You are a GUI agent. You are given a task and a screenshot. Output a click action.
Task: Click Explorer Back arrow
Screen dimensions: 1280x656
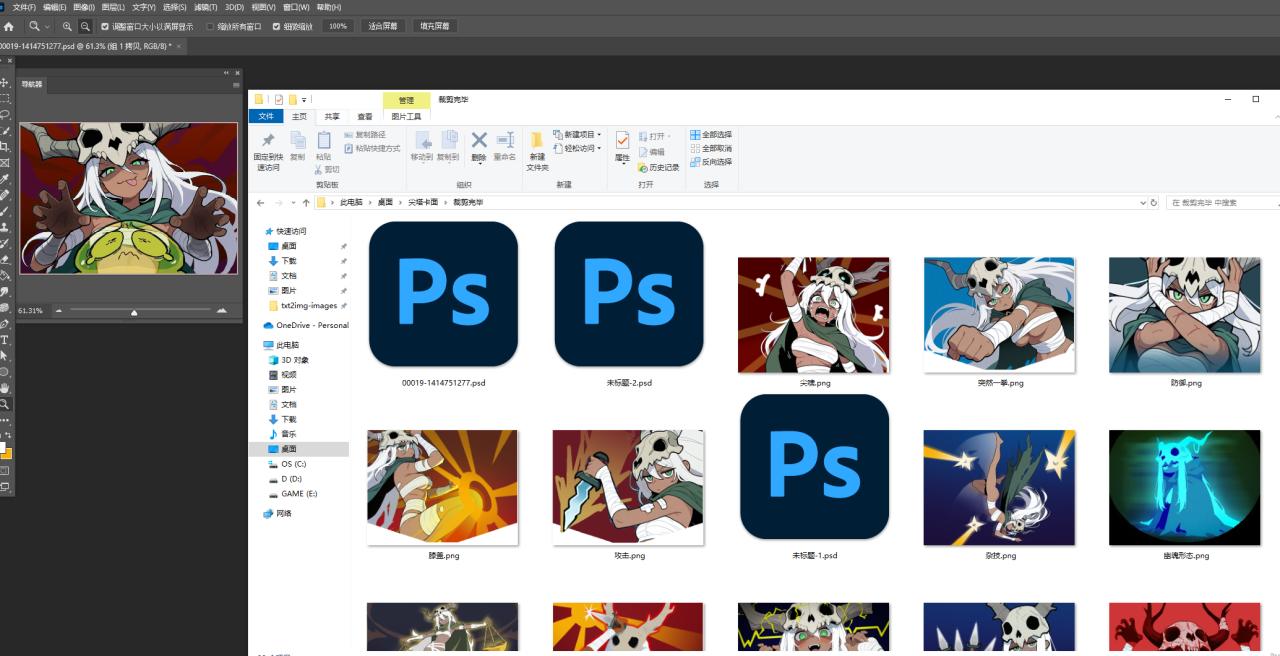pos(261,202)
